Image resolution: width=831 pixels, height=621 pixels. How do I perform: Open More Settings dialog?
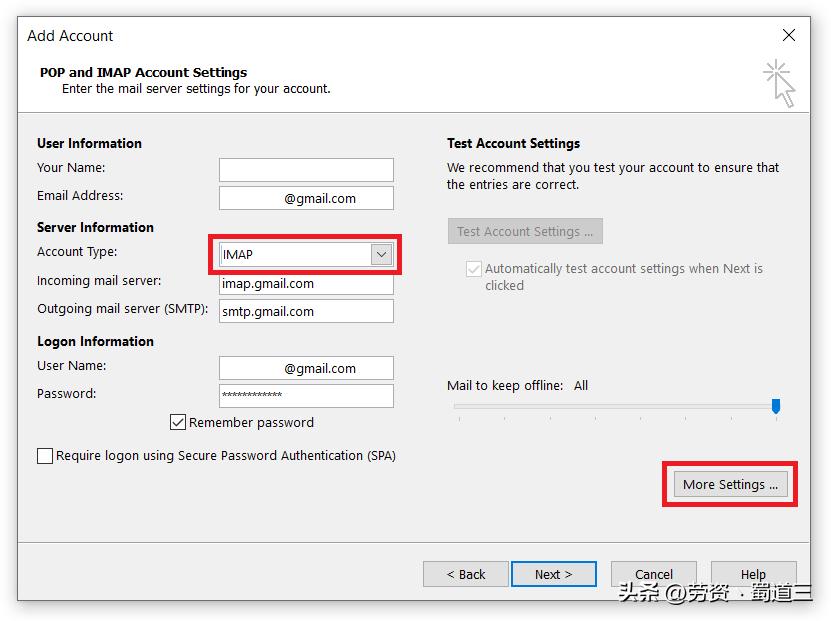click(x=729, y=484)
